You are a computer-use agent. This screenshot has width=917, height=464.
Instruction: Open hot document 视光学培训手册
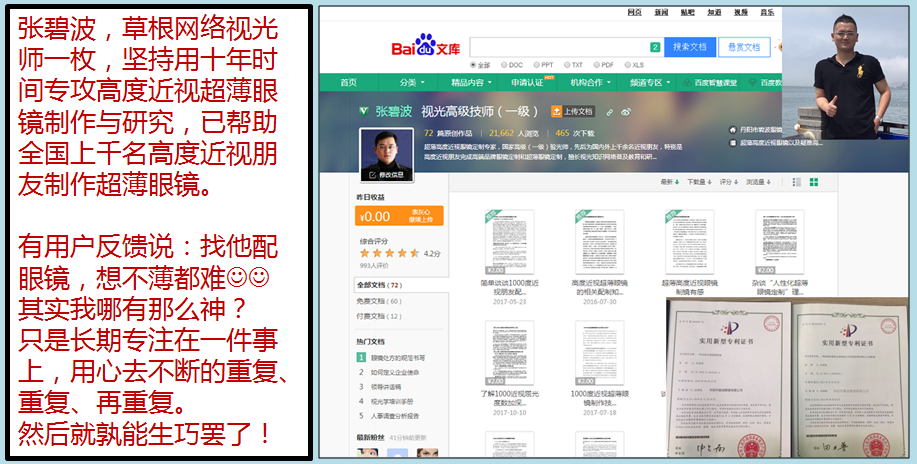coord(392,401)
